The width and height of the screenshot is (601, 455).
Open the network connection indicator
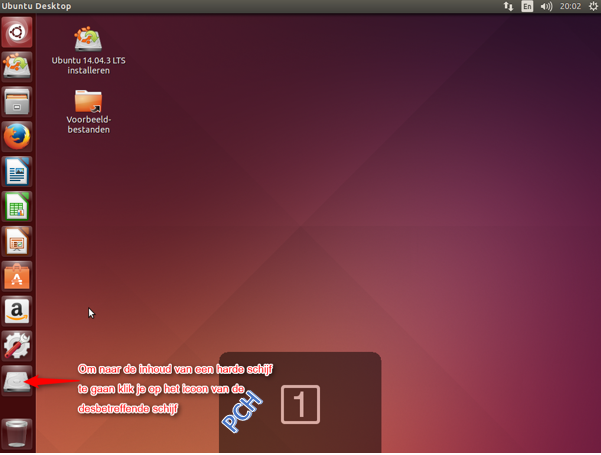(508, 6)
